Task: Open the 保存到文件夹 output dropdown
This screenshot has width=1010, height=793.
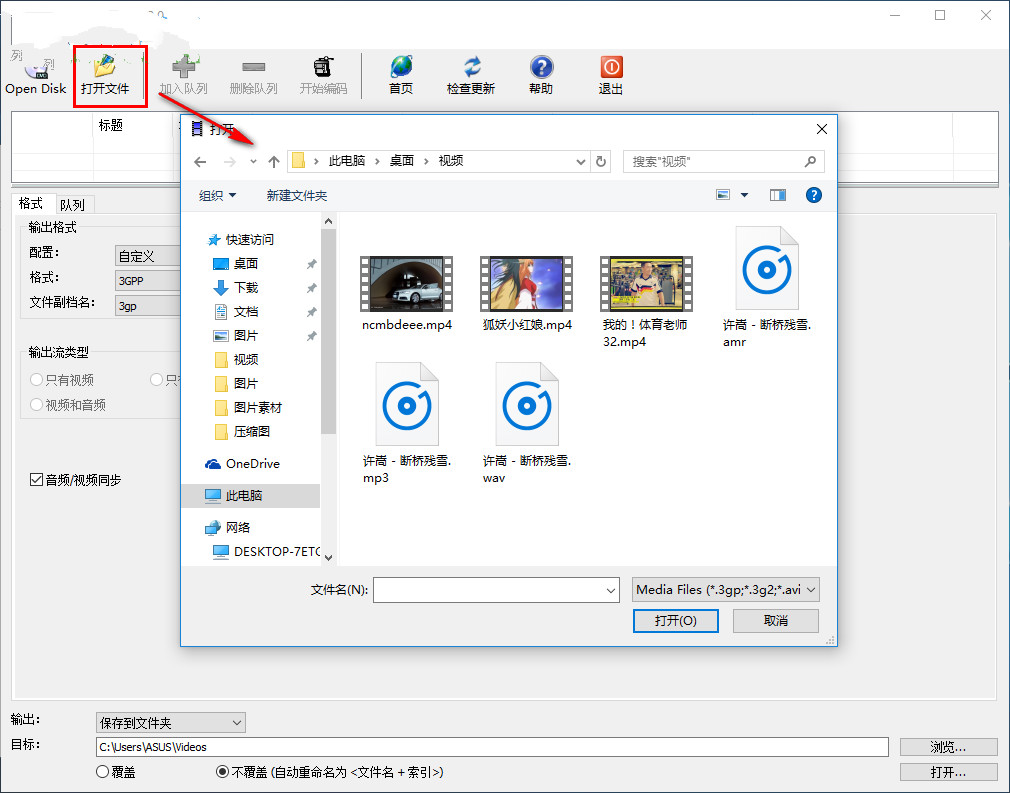Action: click(x=171, y=723)
